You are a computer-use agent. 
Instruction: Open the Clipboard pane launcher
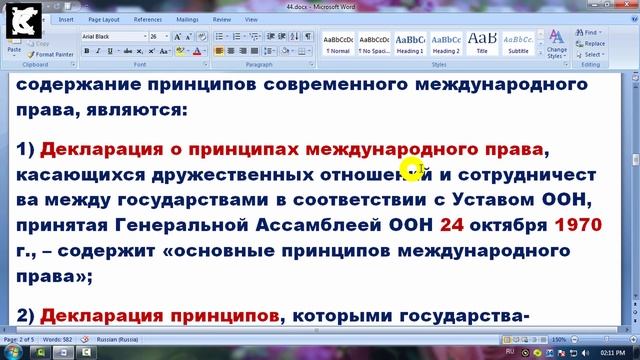point(73,64)
